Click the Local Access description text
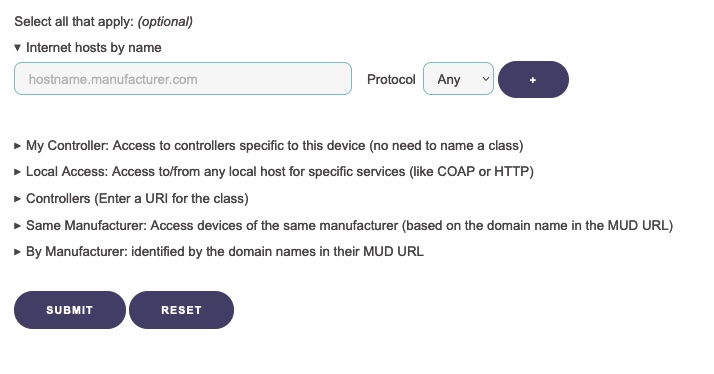This screenshot has width=714, height=374. click(x=323, y=172)
